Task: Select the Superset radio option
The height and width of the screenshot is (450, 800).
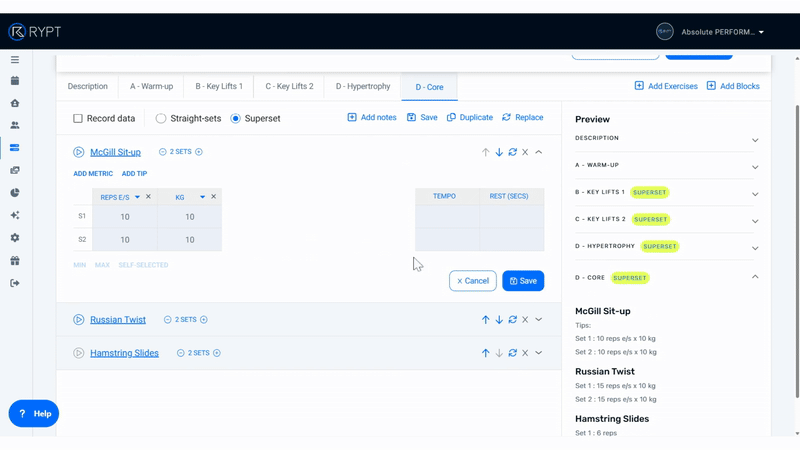Action: coord(236,118)
